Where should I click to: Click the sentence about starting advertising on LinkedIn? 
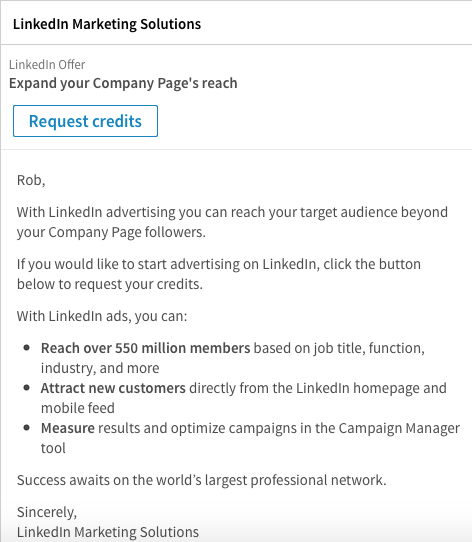tap(219, 274)
